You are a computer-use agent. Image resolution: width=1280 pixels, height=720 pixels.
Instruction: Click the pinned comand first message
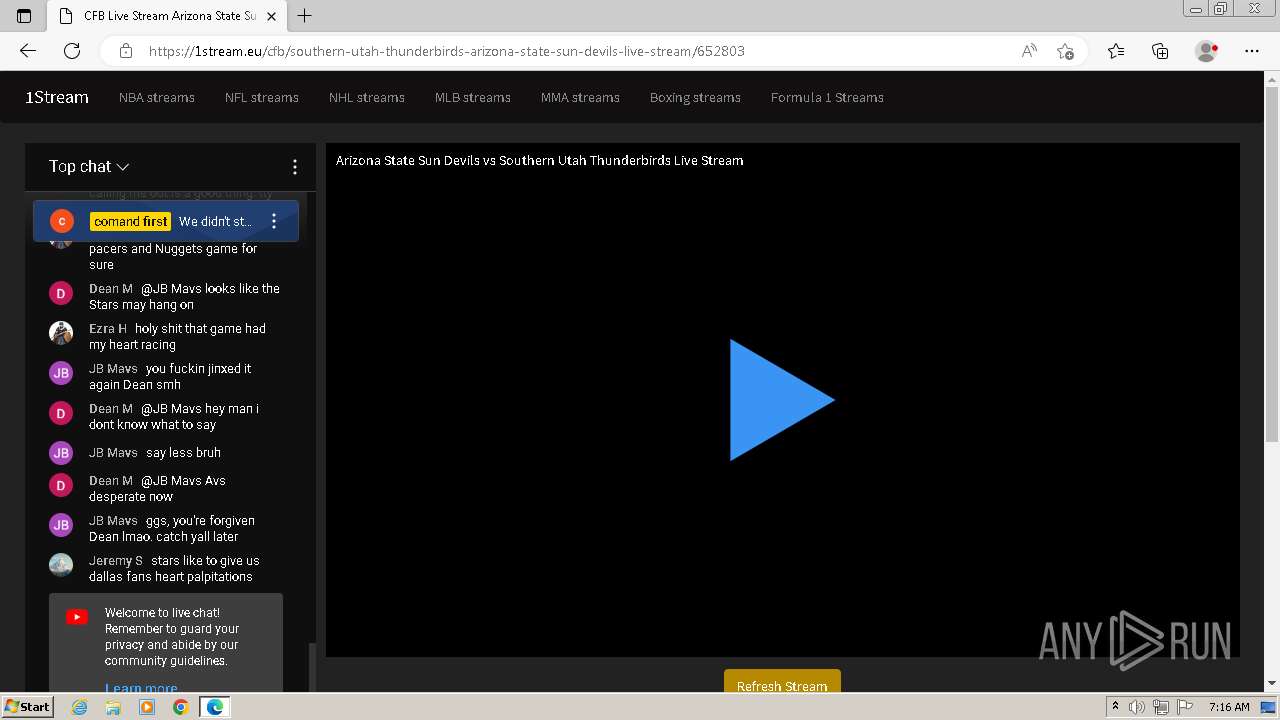point(166,221)
